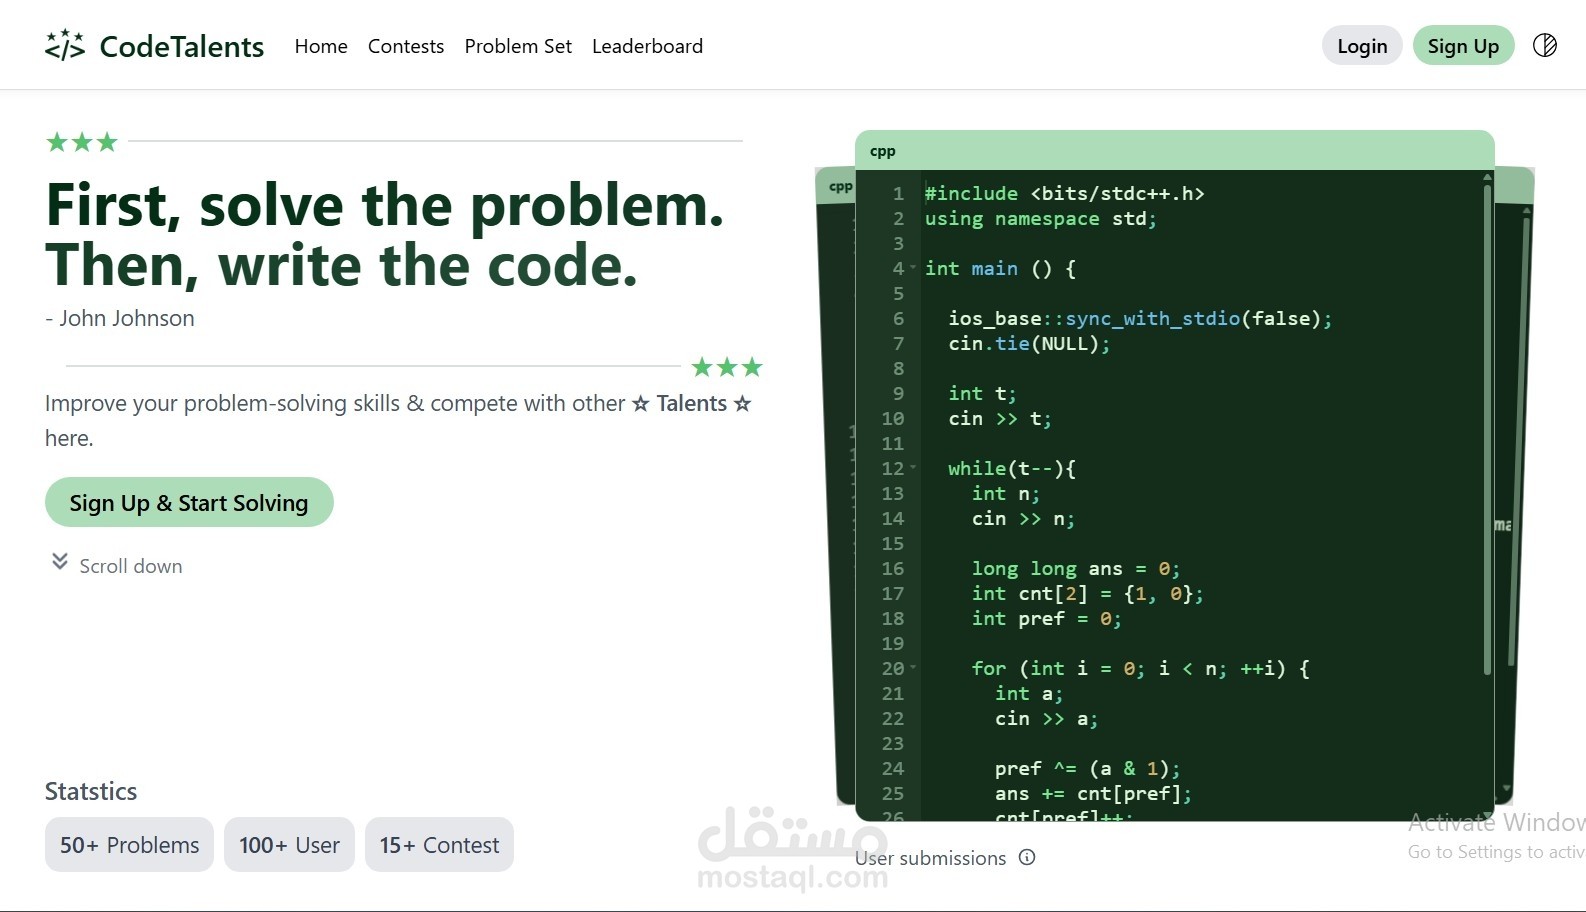Open the Leaderboard nav item

tap(647, 46)
